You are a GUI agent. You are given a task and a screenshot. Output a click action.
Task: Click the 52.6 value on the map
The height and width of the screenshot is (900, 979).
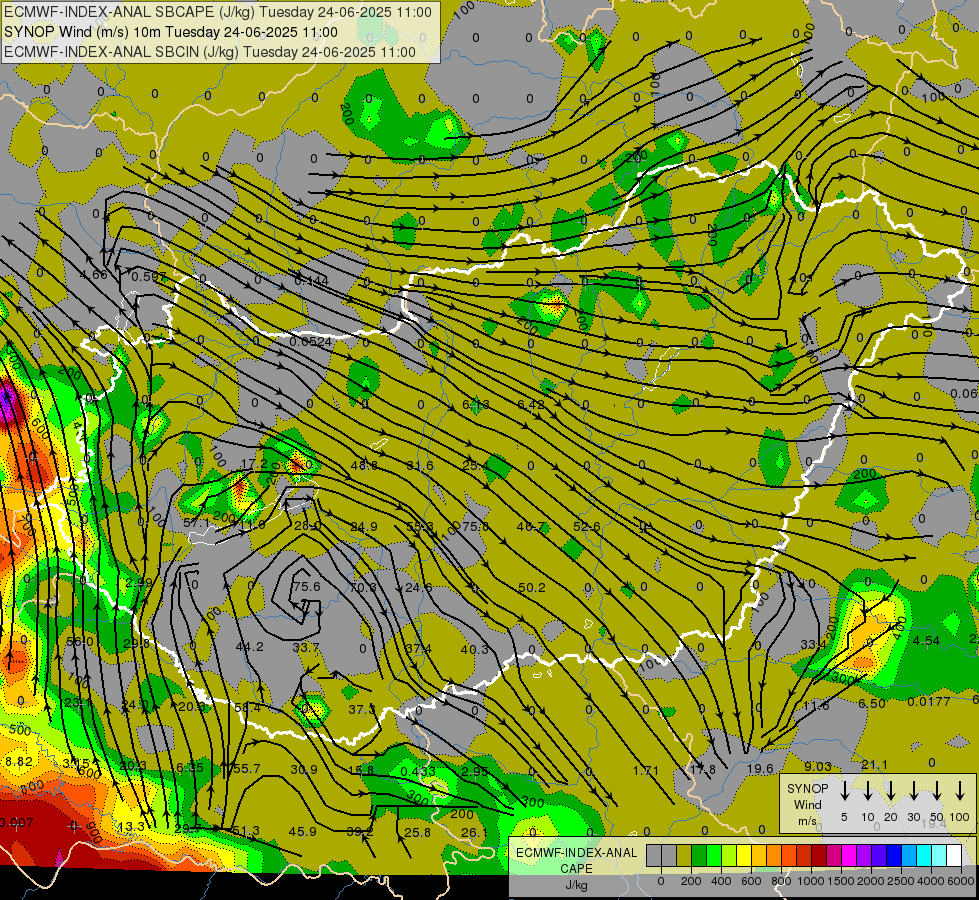(587, 527)
